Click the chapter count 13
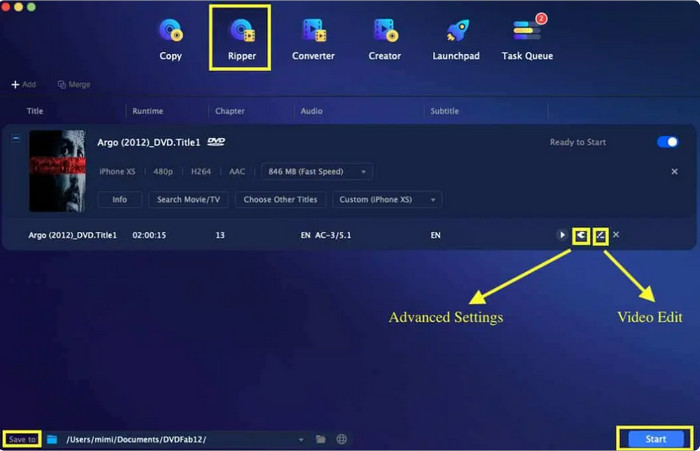Screen dimensions: 700x451 [x=220, y=235]
